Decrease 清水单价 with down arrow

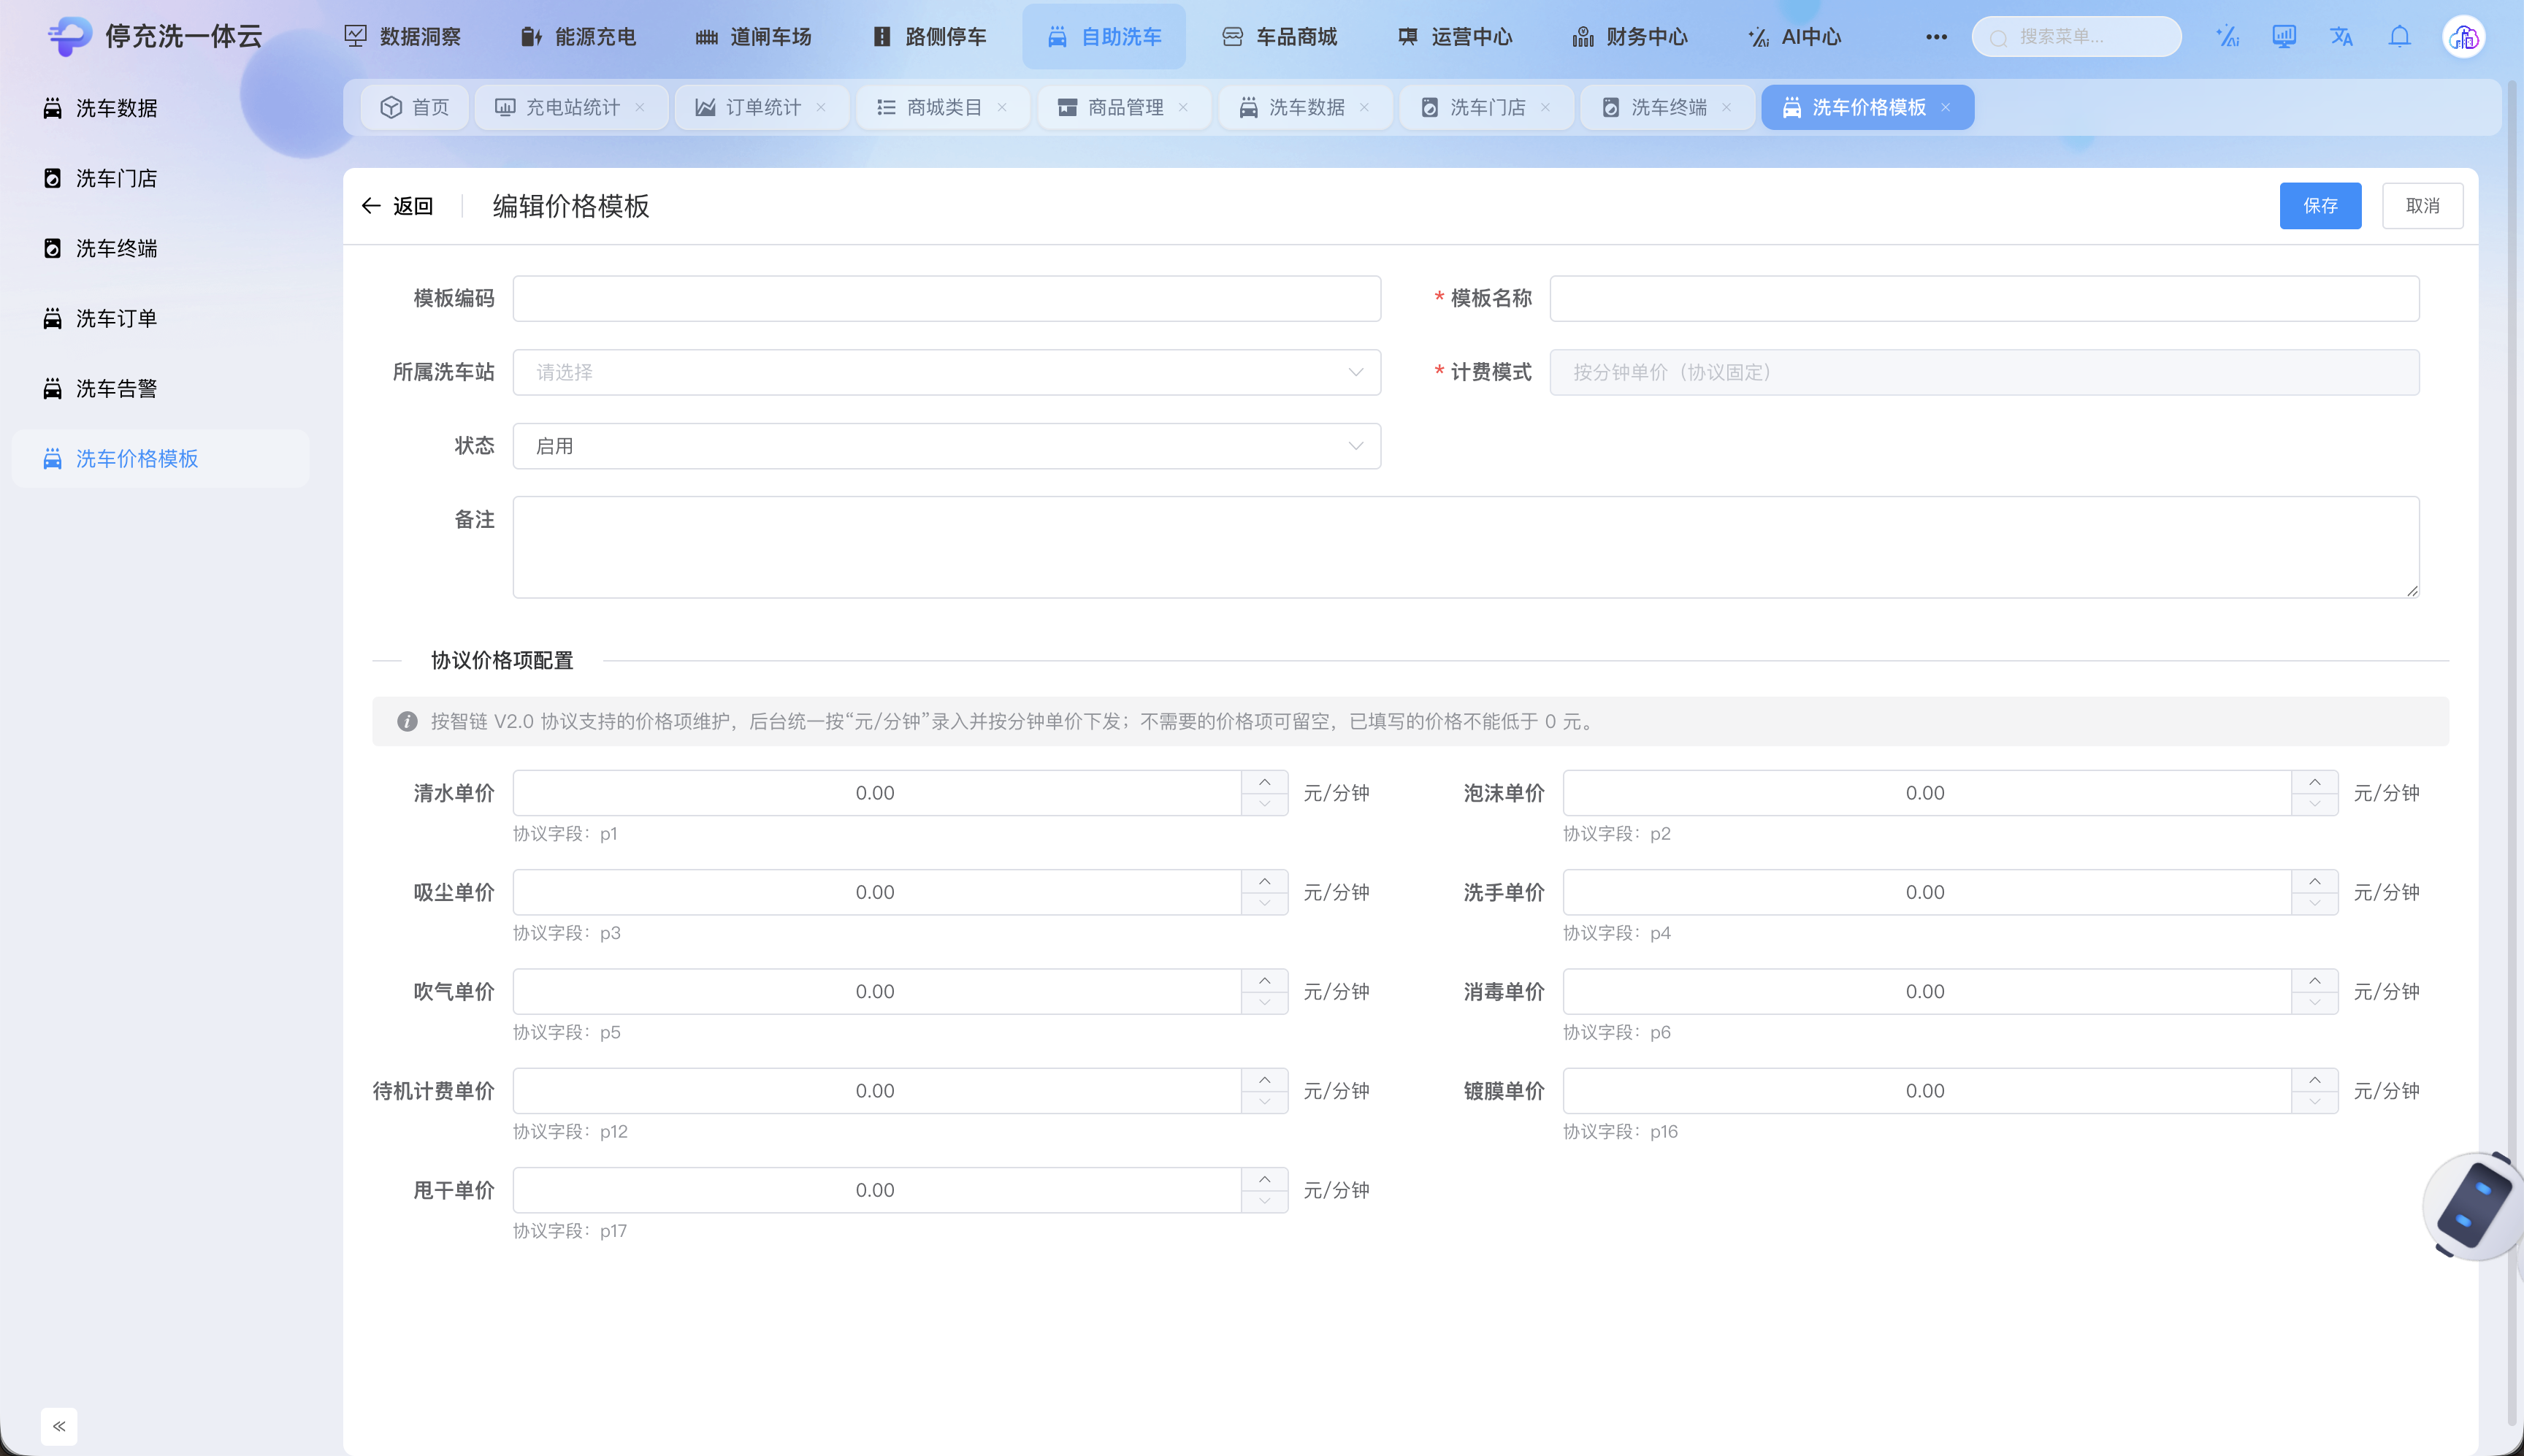pos(1264,804)
